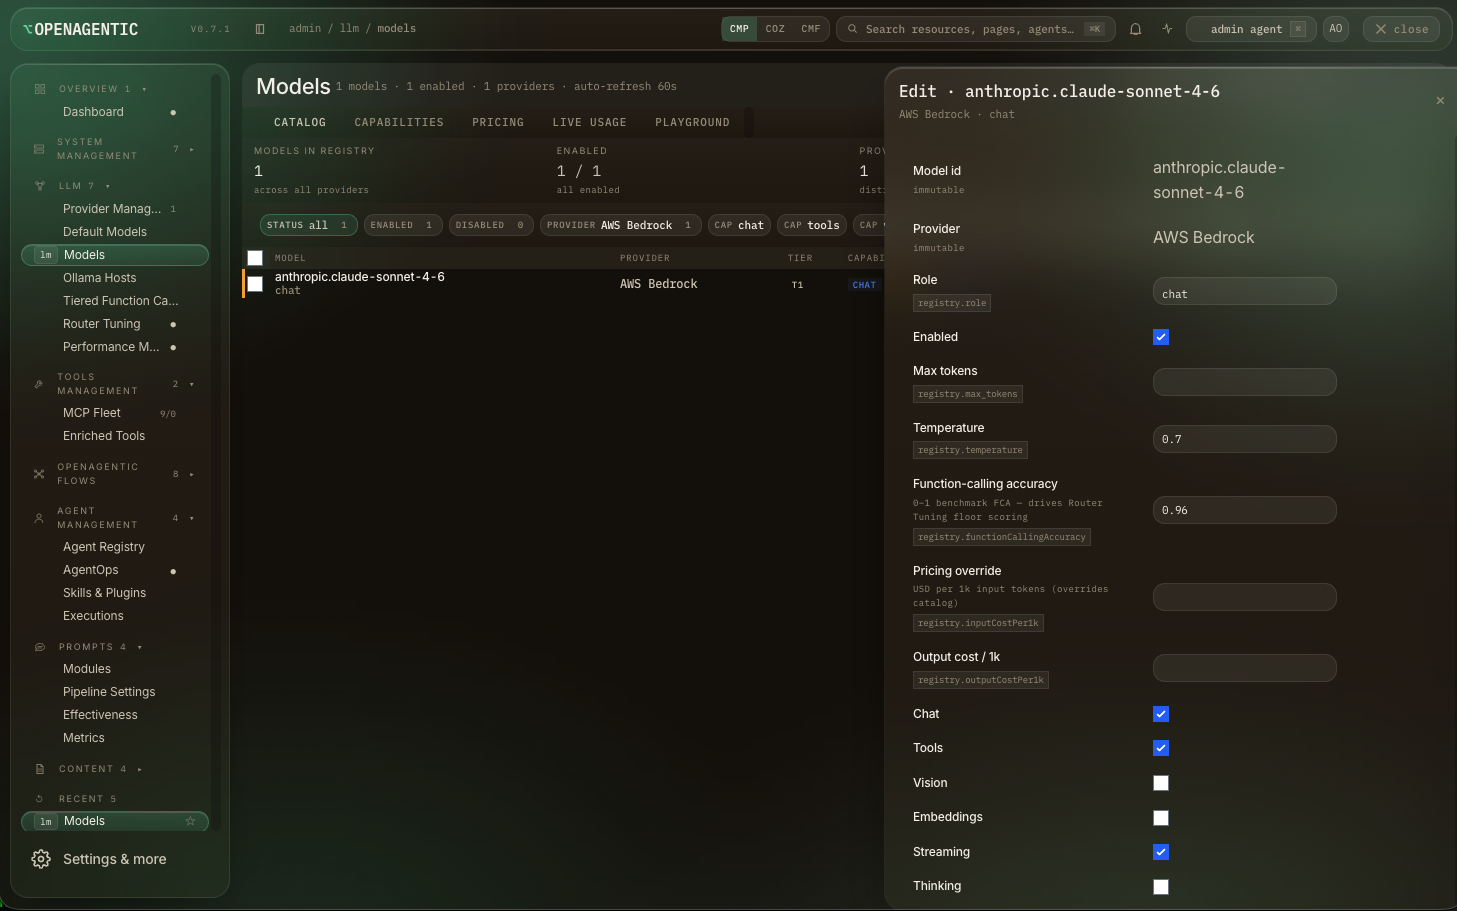Image resolution: width=1457 pixels, height=911 pixels.
Task: Open the Pricing tab
Action: tap(498, 122)
